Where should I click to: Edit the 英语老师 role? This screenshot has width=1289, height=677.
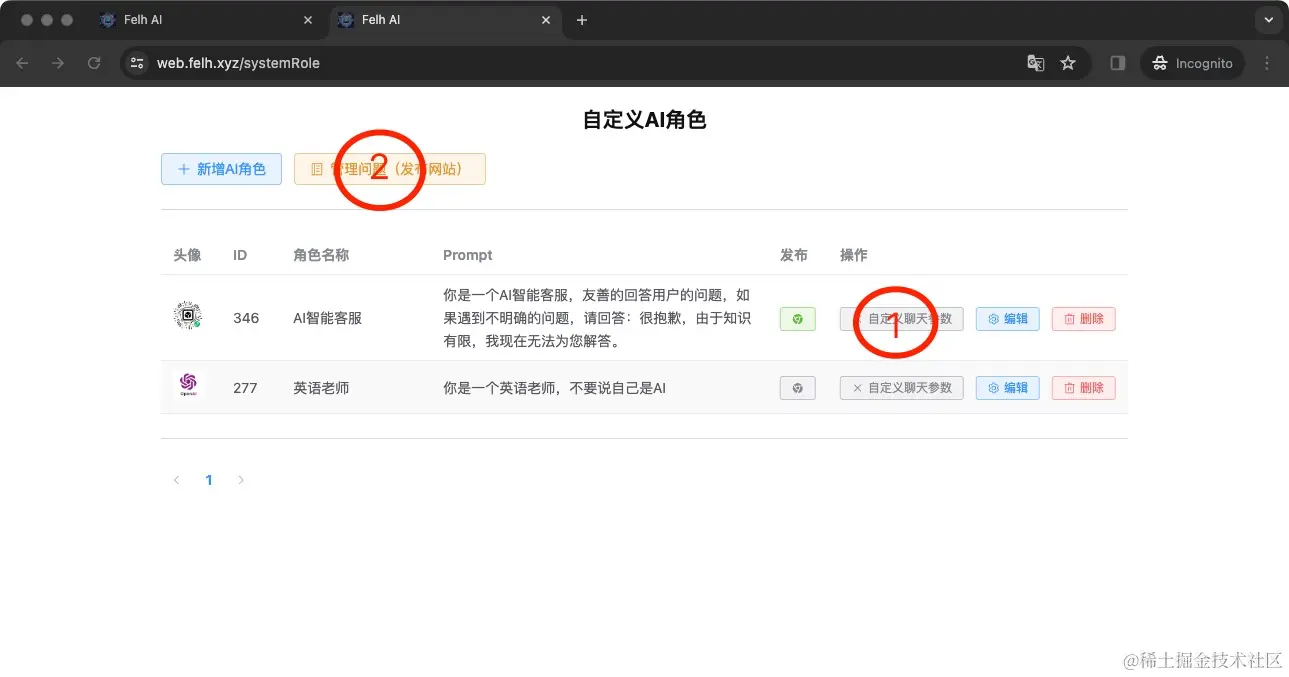point(1007,388)
